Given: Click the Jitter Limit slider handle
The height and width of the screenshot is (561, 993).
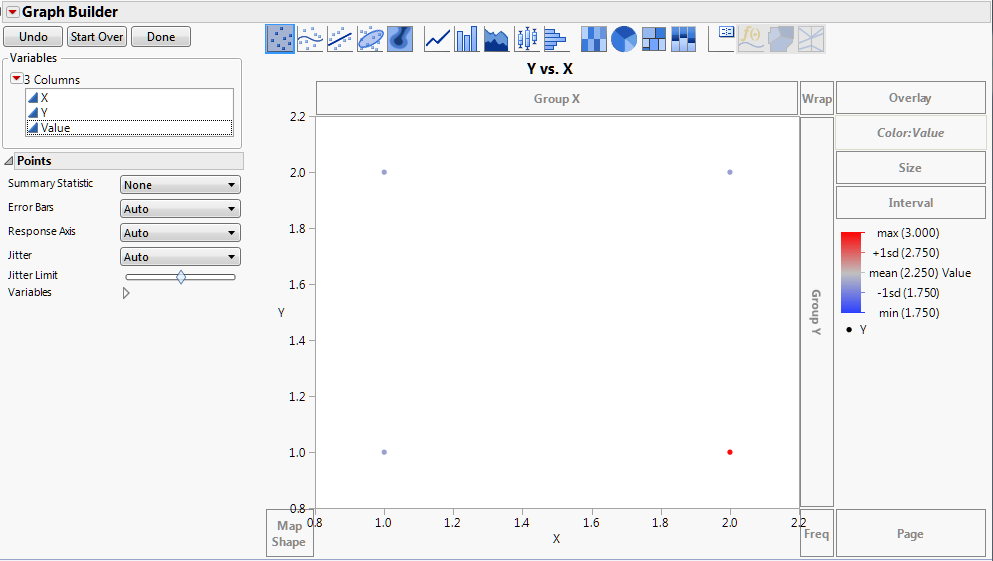Looking at the screenshot, I should tap(181, 277).
